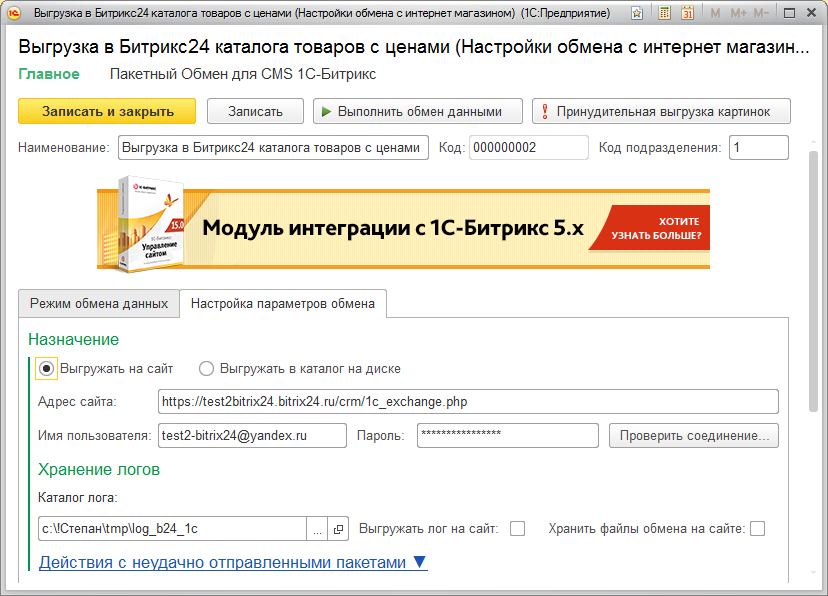Open the calendar icon in title bar

[687, 13]
